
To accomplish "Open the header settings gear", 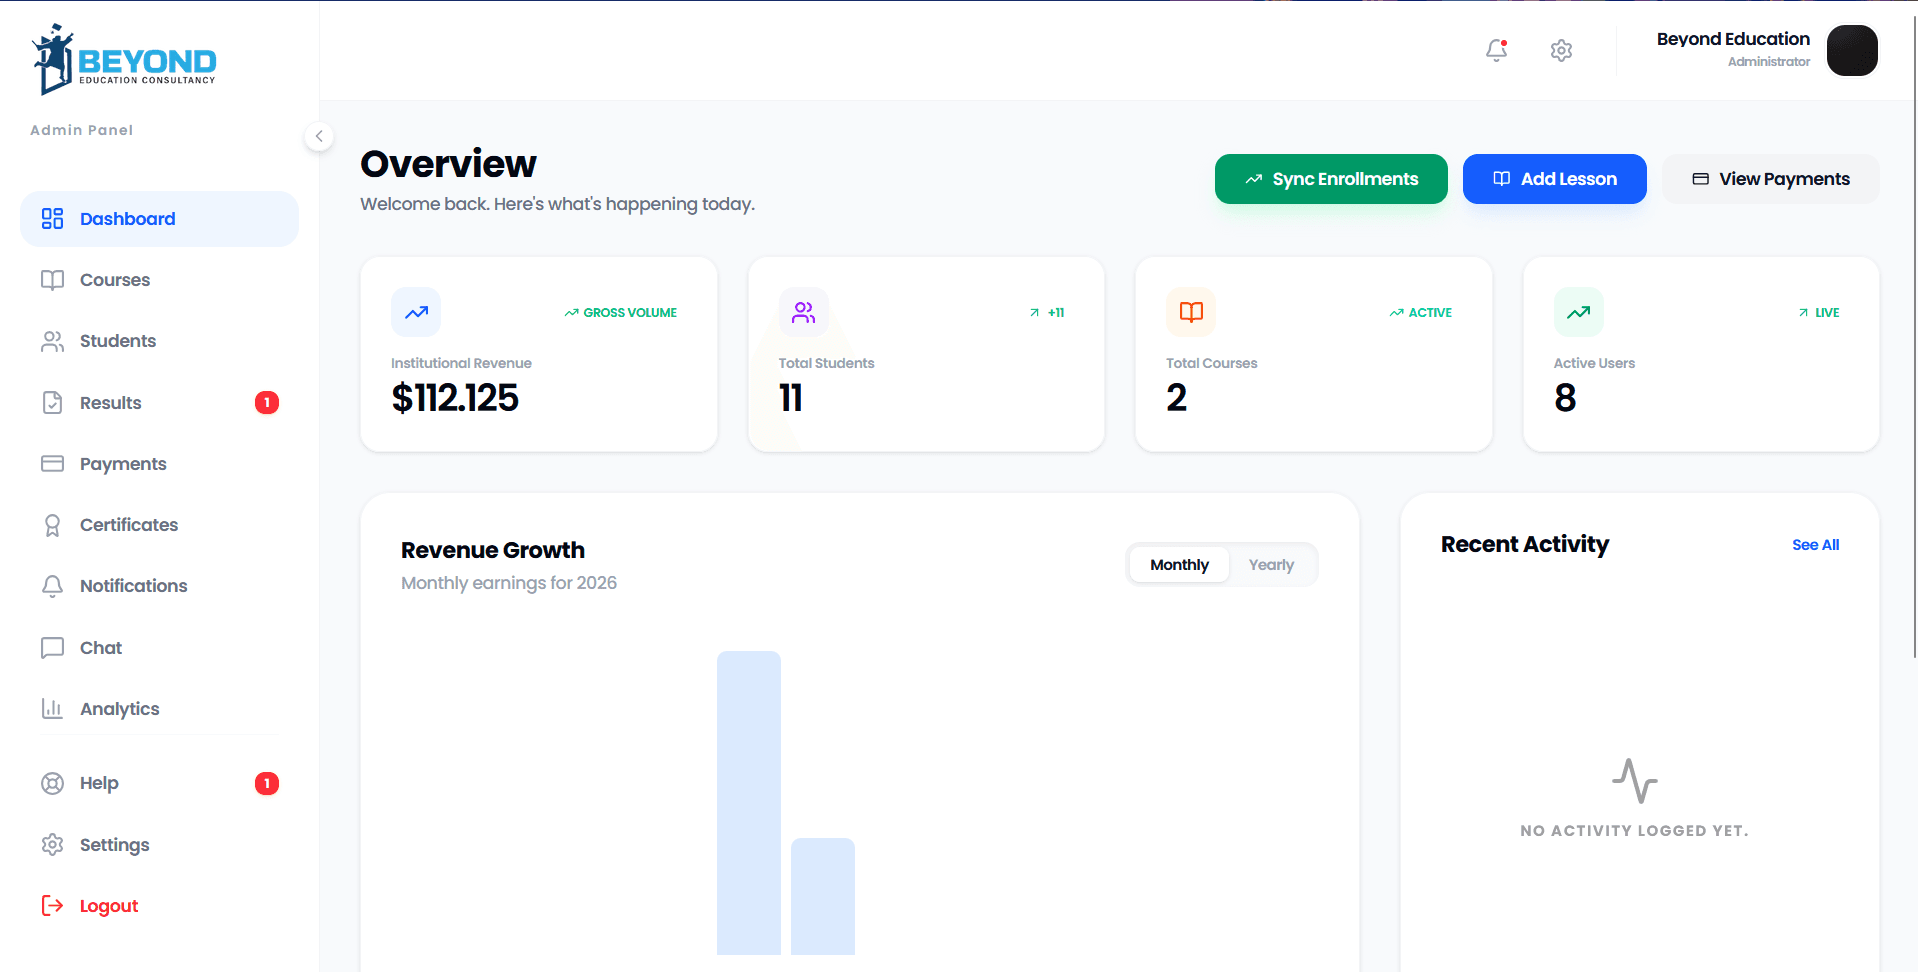I will (x=1561, y=50).
